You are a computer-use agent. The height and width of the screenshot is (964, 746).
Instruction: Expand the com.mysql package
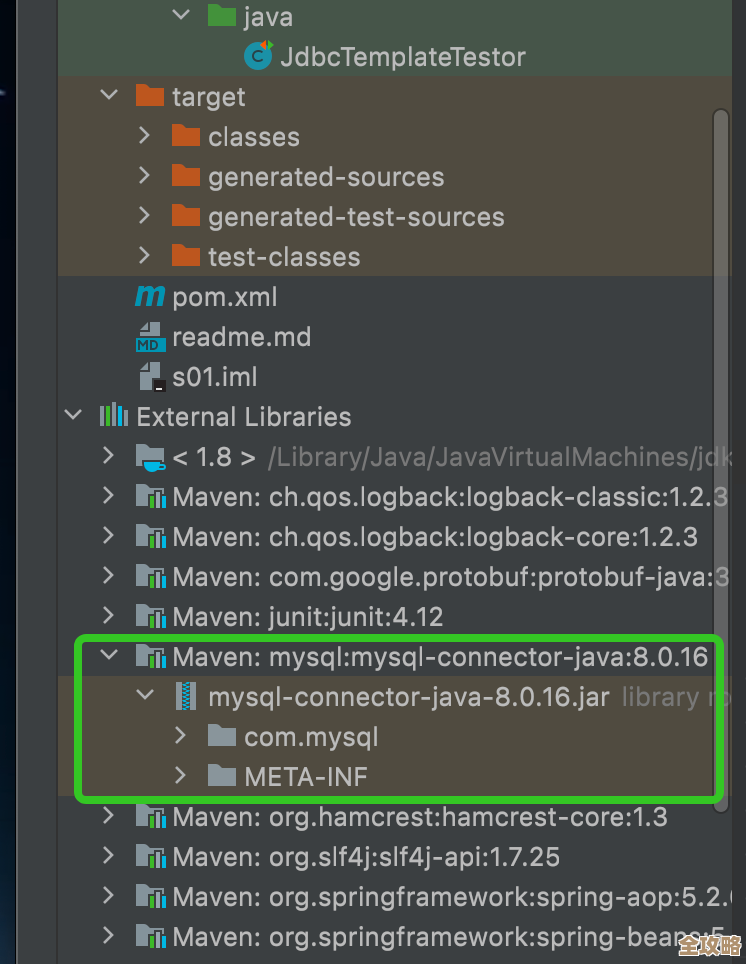[x=180, y=737]
